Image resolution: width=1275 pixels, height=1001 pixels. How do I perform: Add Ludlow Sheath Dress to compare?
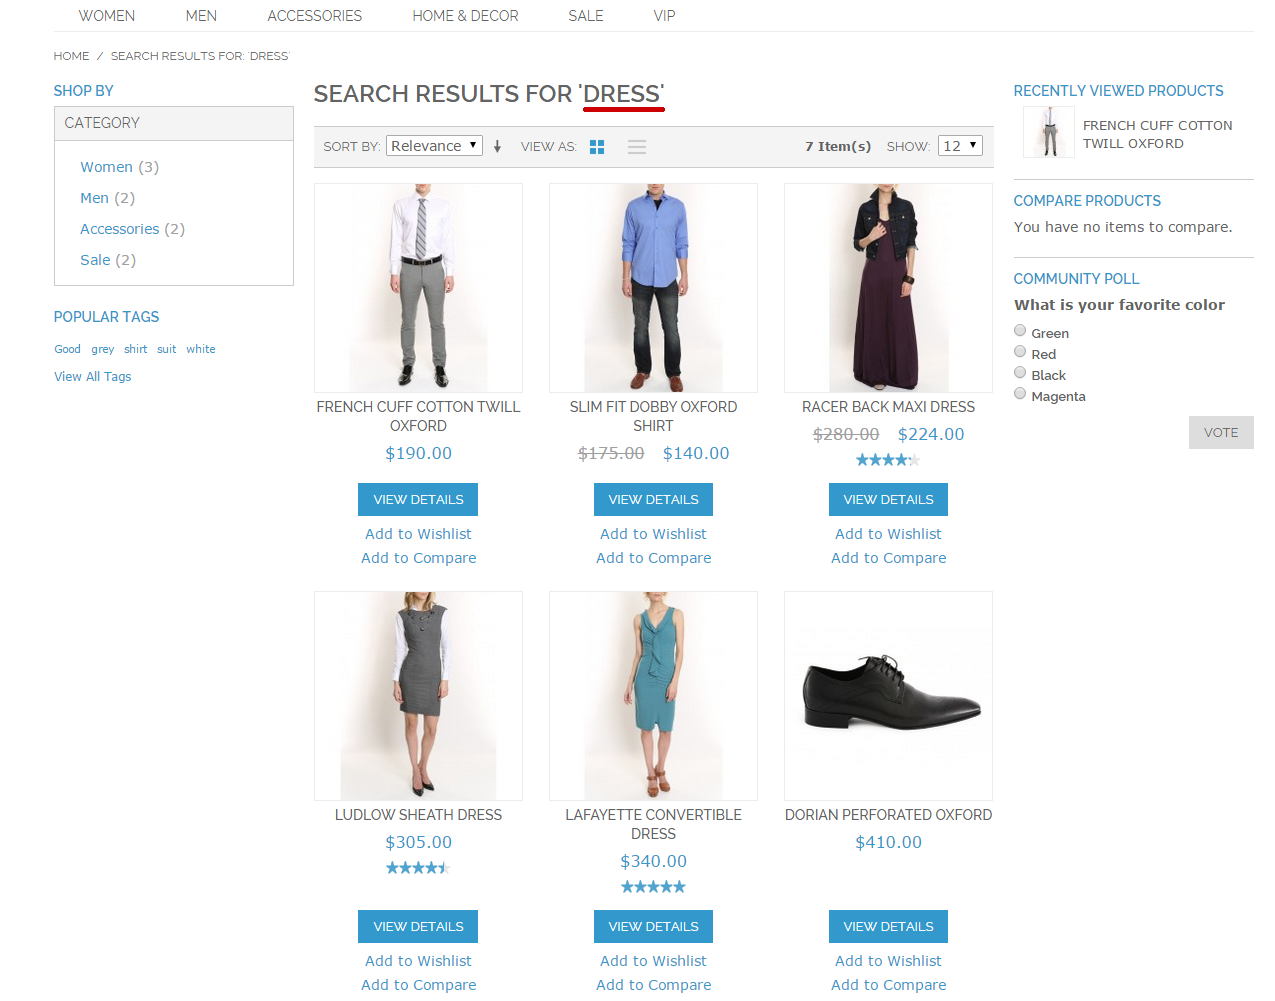418,985
